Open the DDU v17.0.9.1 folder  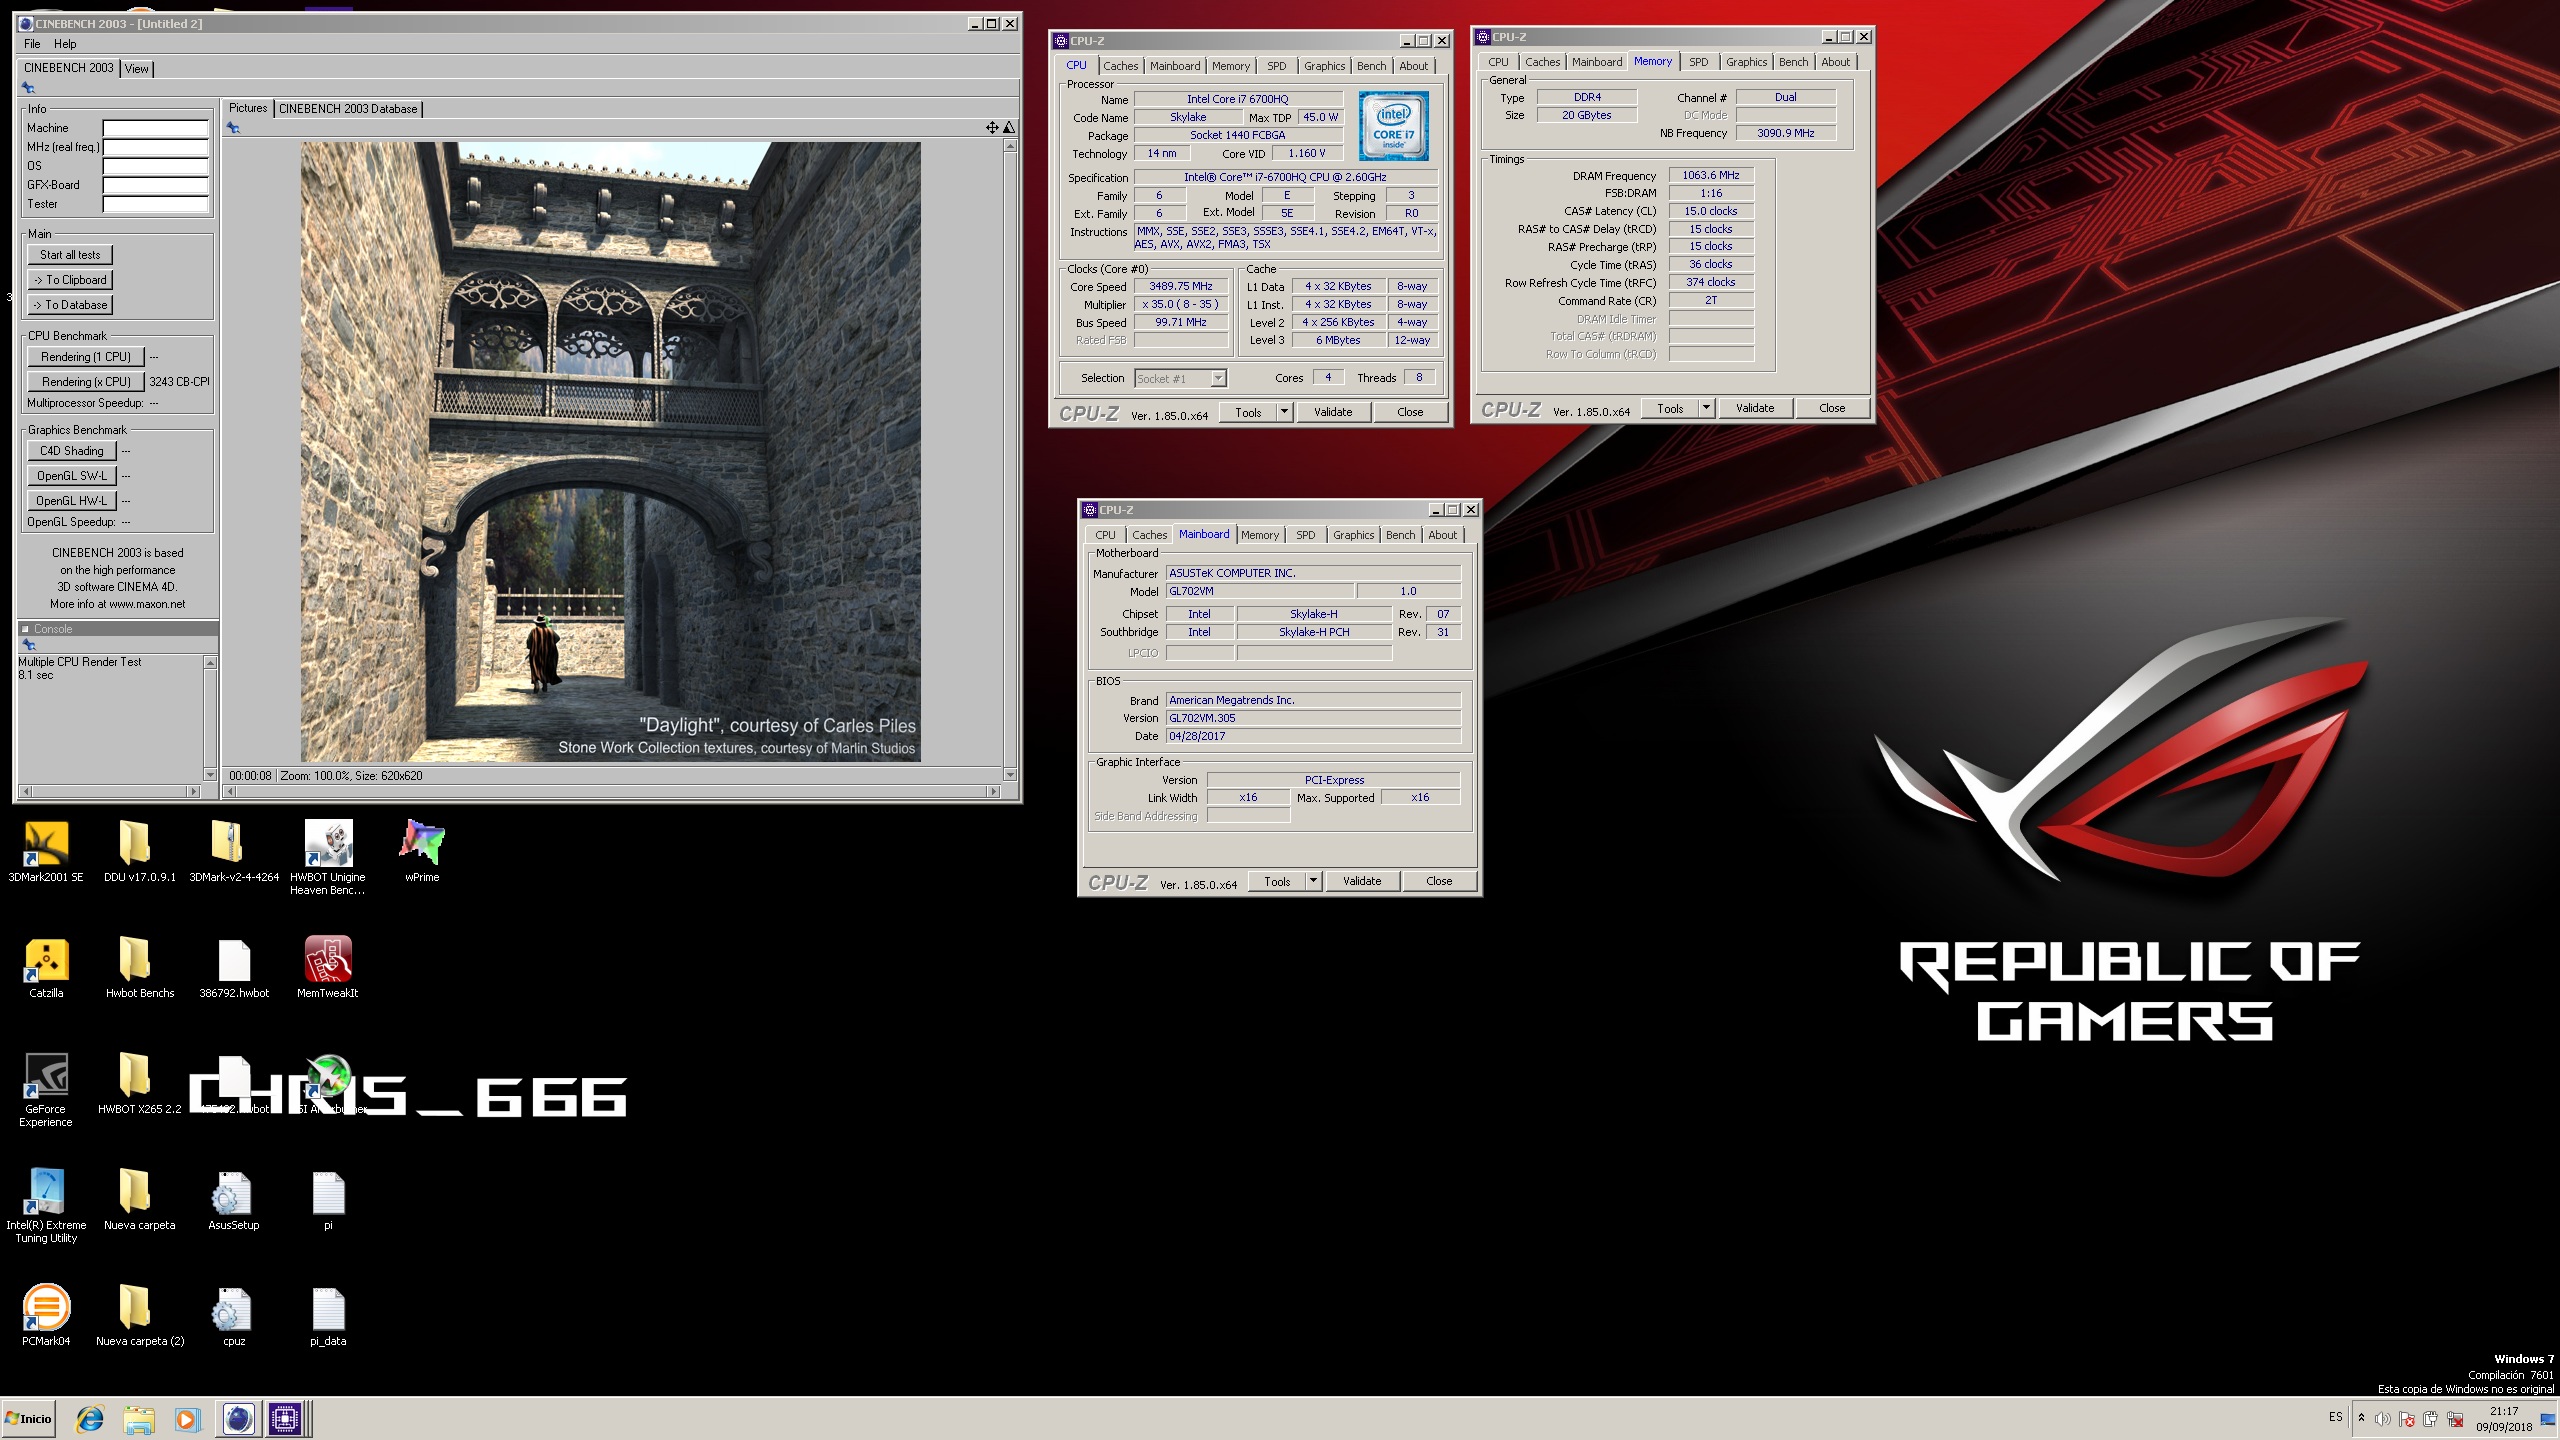(x=139, y=851)
